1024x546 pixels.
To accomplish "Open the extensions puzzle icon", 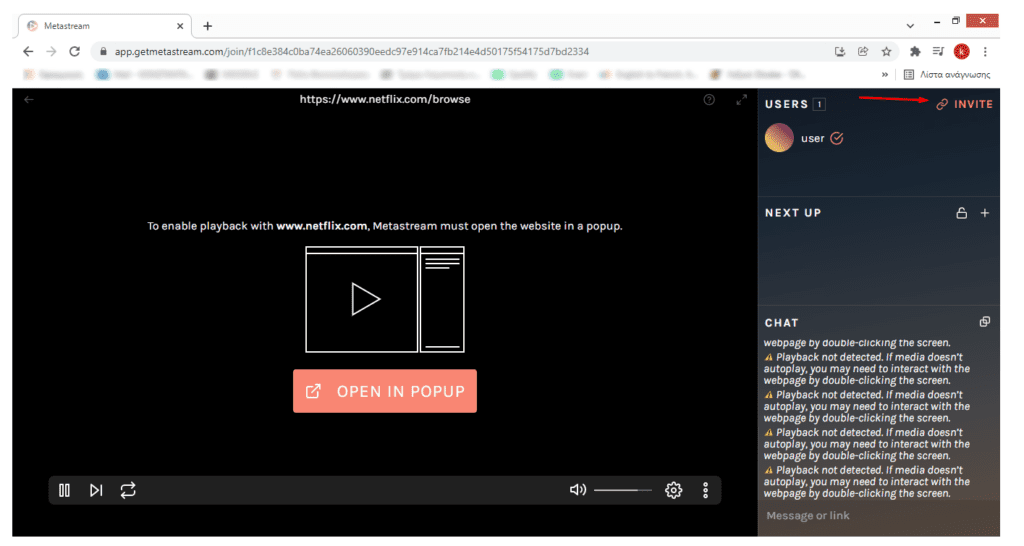I will pyautogui.click(x=915, y=52).
